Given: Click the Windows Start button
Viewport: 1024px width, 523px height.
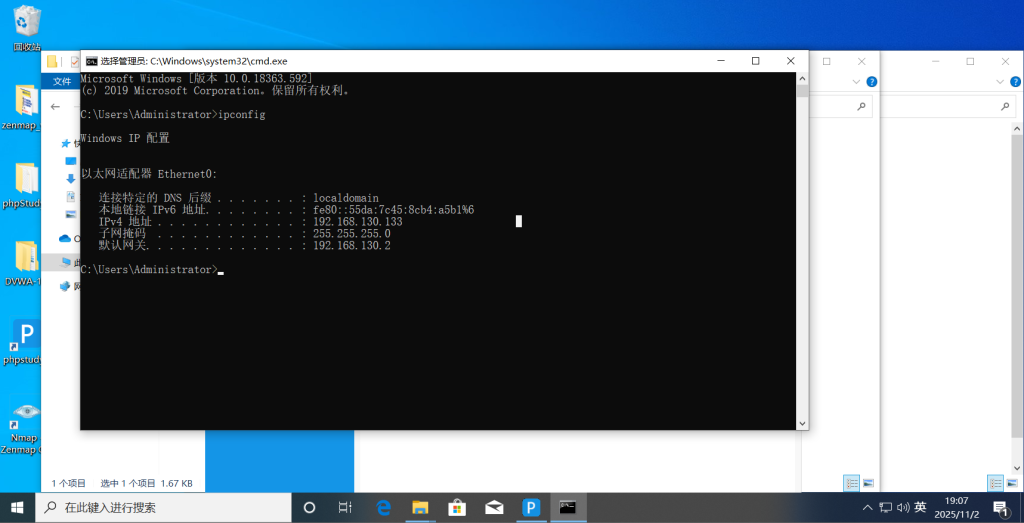Looking at the screenshot, I should pos(18,507).
